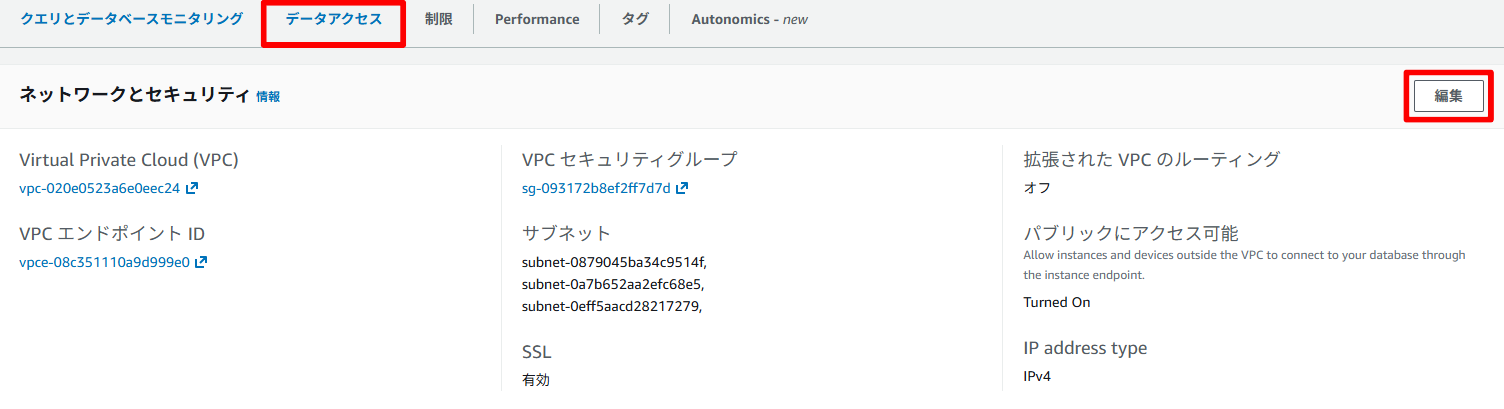This screenshot has height=409, width=1504.
Task: Click the Turned On public access value
Action: 1056,302
